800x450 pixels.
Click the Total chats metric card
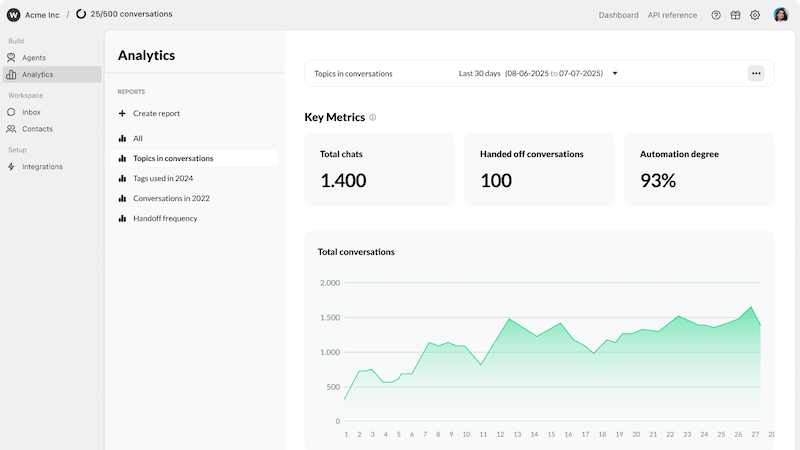(x=379, y=170)
